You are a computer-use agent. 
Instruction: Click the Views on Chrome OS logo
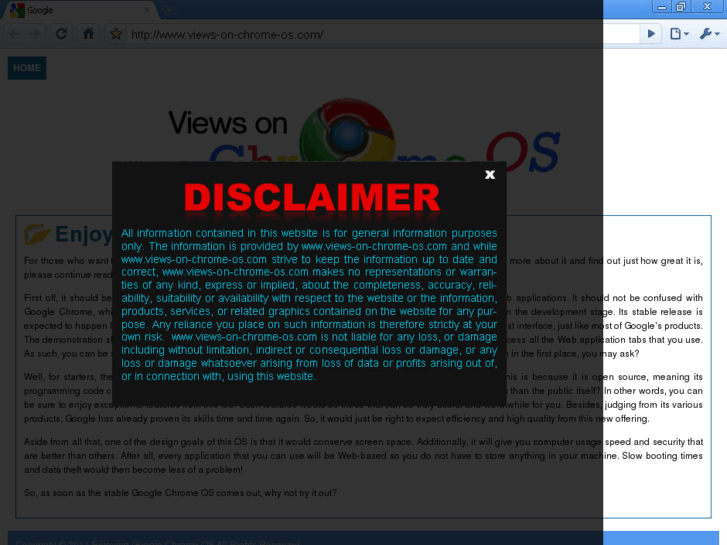click(x=364, y=135)
